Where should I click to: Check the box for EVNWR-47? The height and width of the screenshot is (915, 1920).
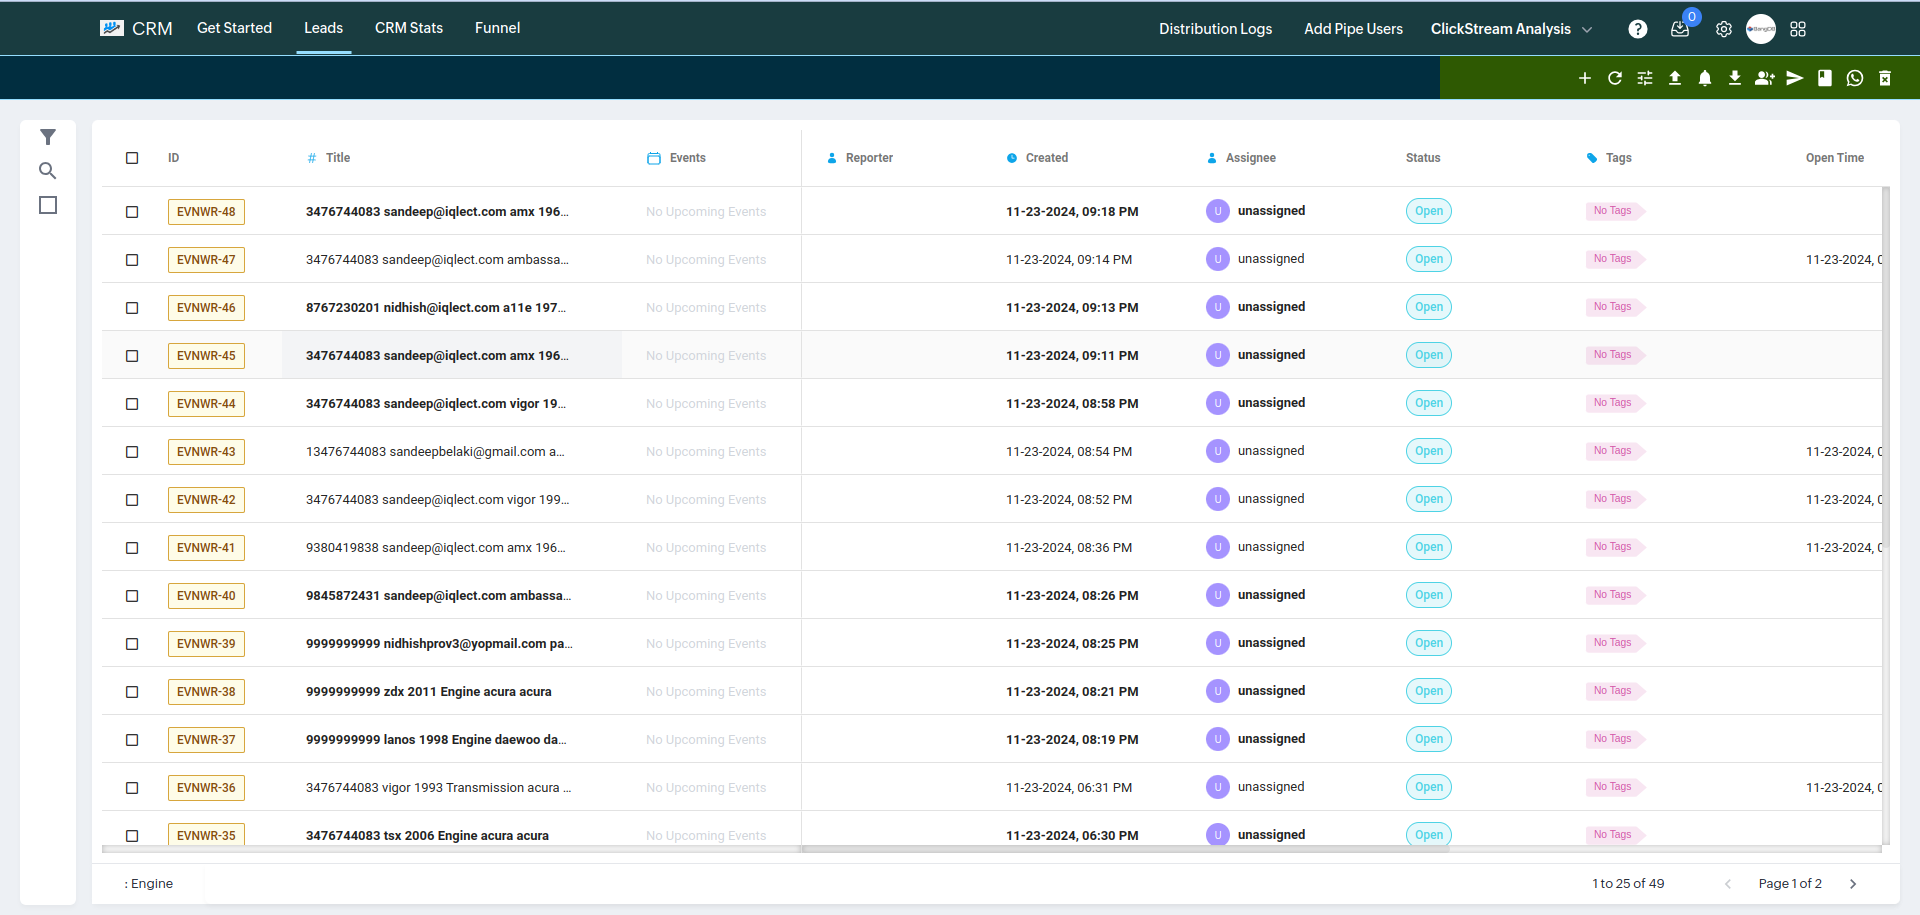132,260
